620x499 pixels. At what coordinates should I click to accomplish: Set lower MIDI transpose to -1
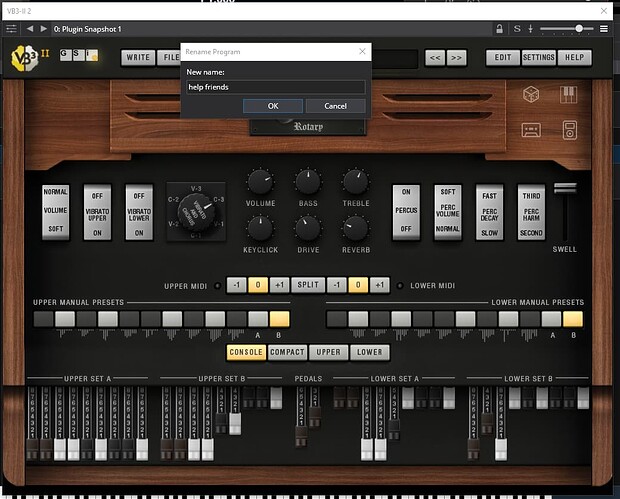tap(337, 285)
